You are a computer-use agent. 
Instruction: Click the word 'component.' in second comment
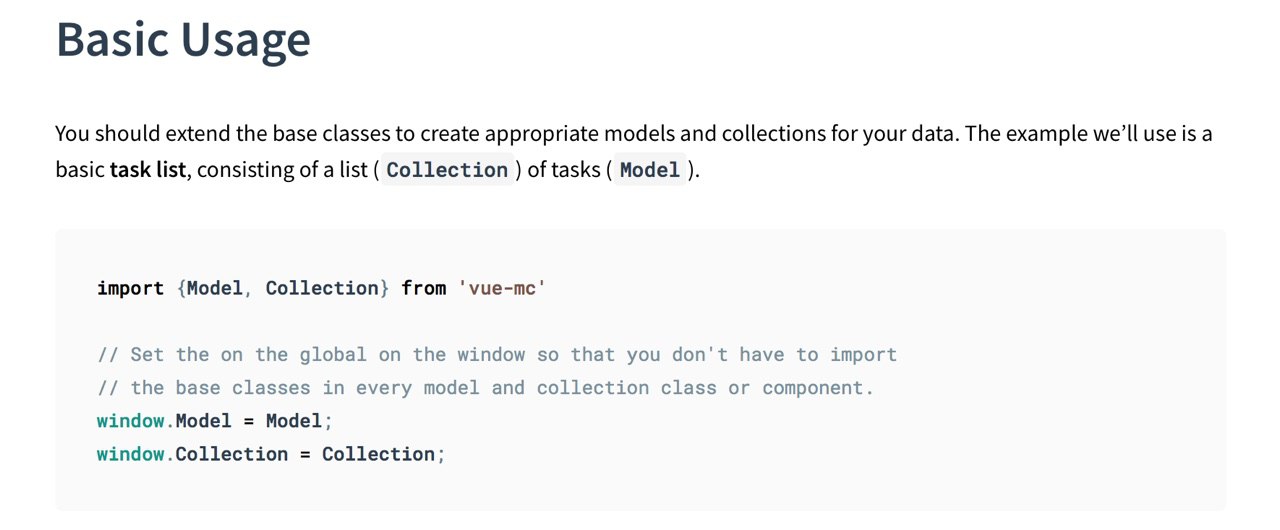tap(818, 387)
